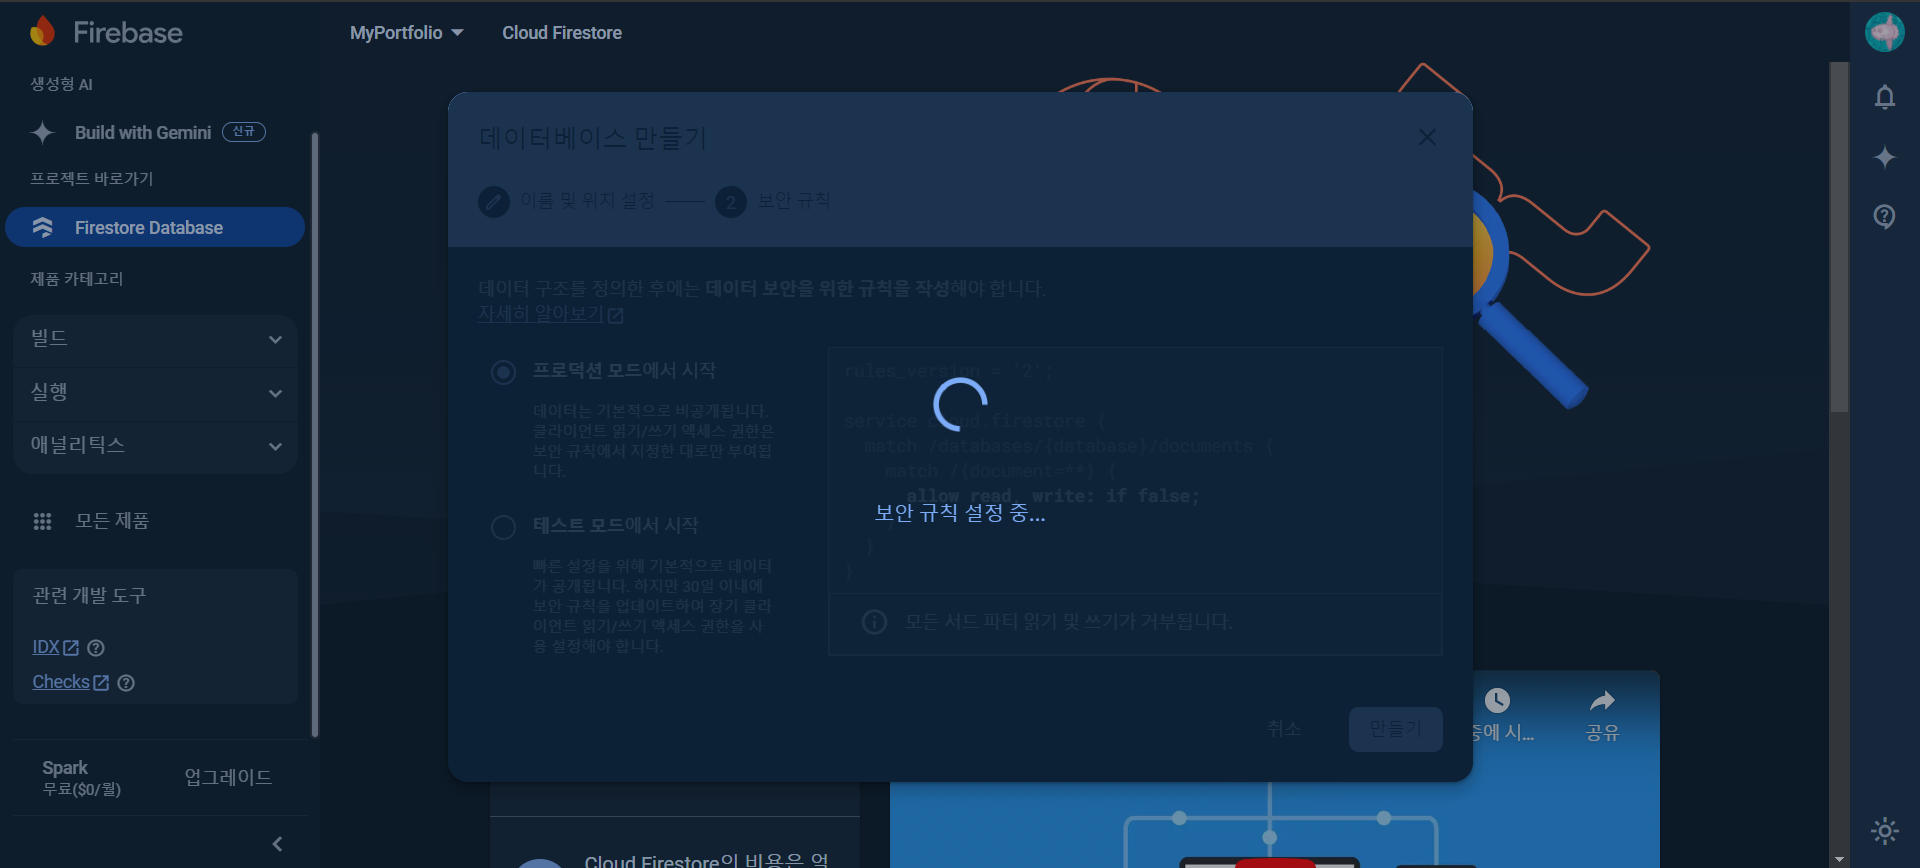Click the page vertical scrollbar
This screenshot has width=1920, height=868.
click(1839, 237)
